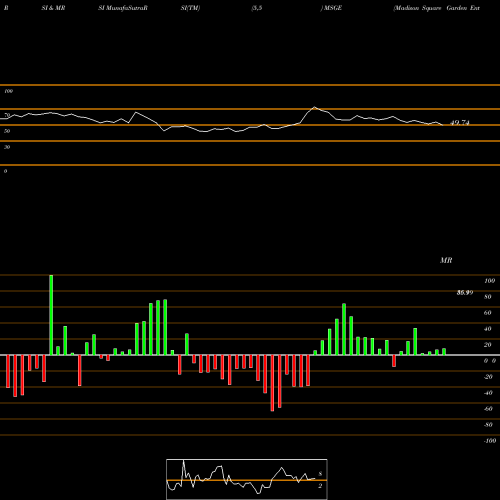The height and width of the screenshot is (500, 500).
Task: Select the MR axis label 60
Action: [488, 313]
